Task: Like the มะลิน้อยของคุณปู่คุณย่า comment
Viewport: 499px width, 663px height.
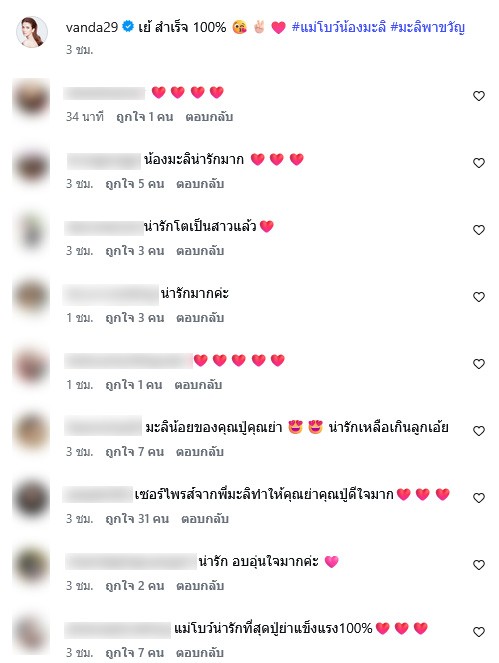Action: 478,431
